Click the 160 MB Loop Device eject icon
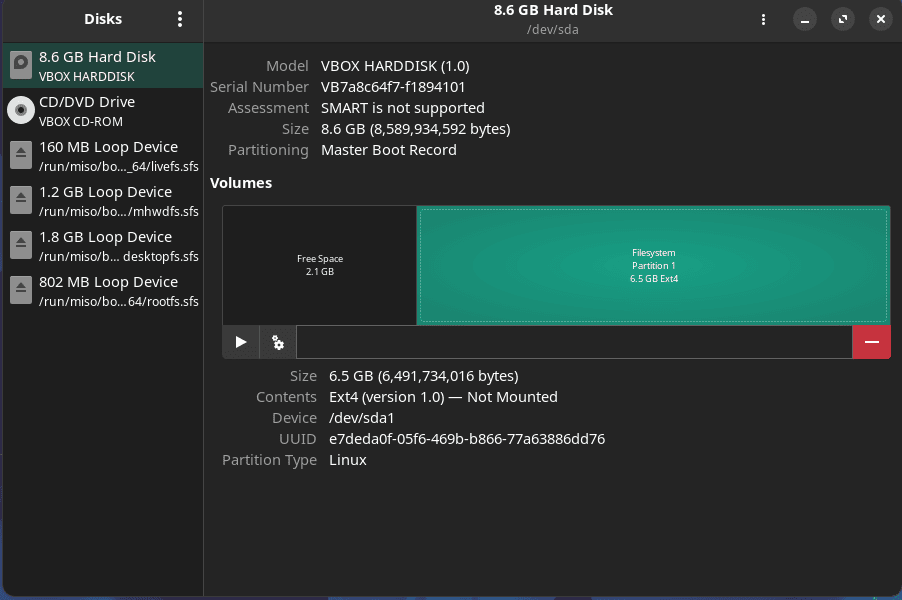902x600 pixels. coord(21,155)
